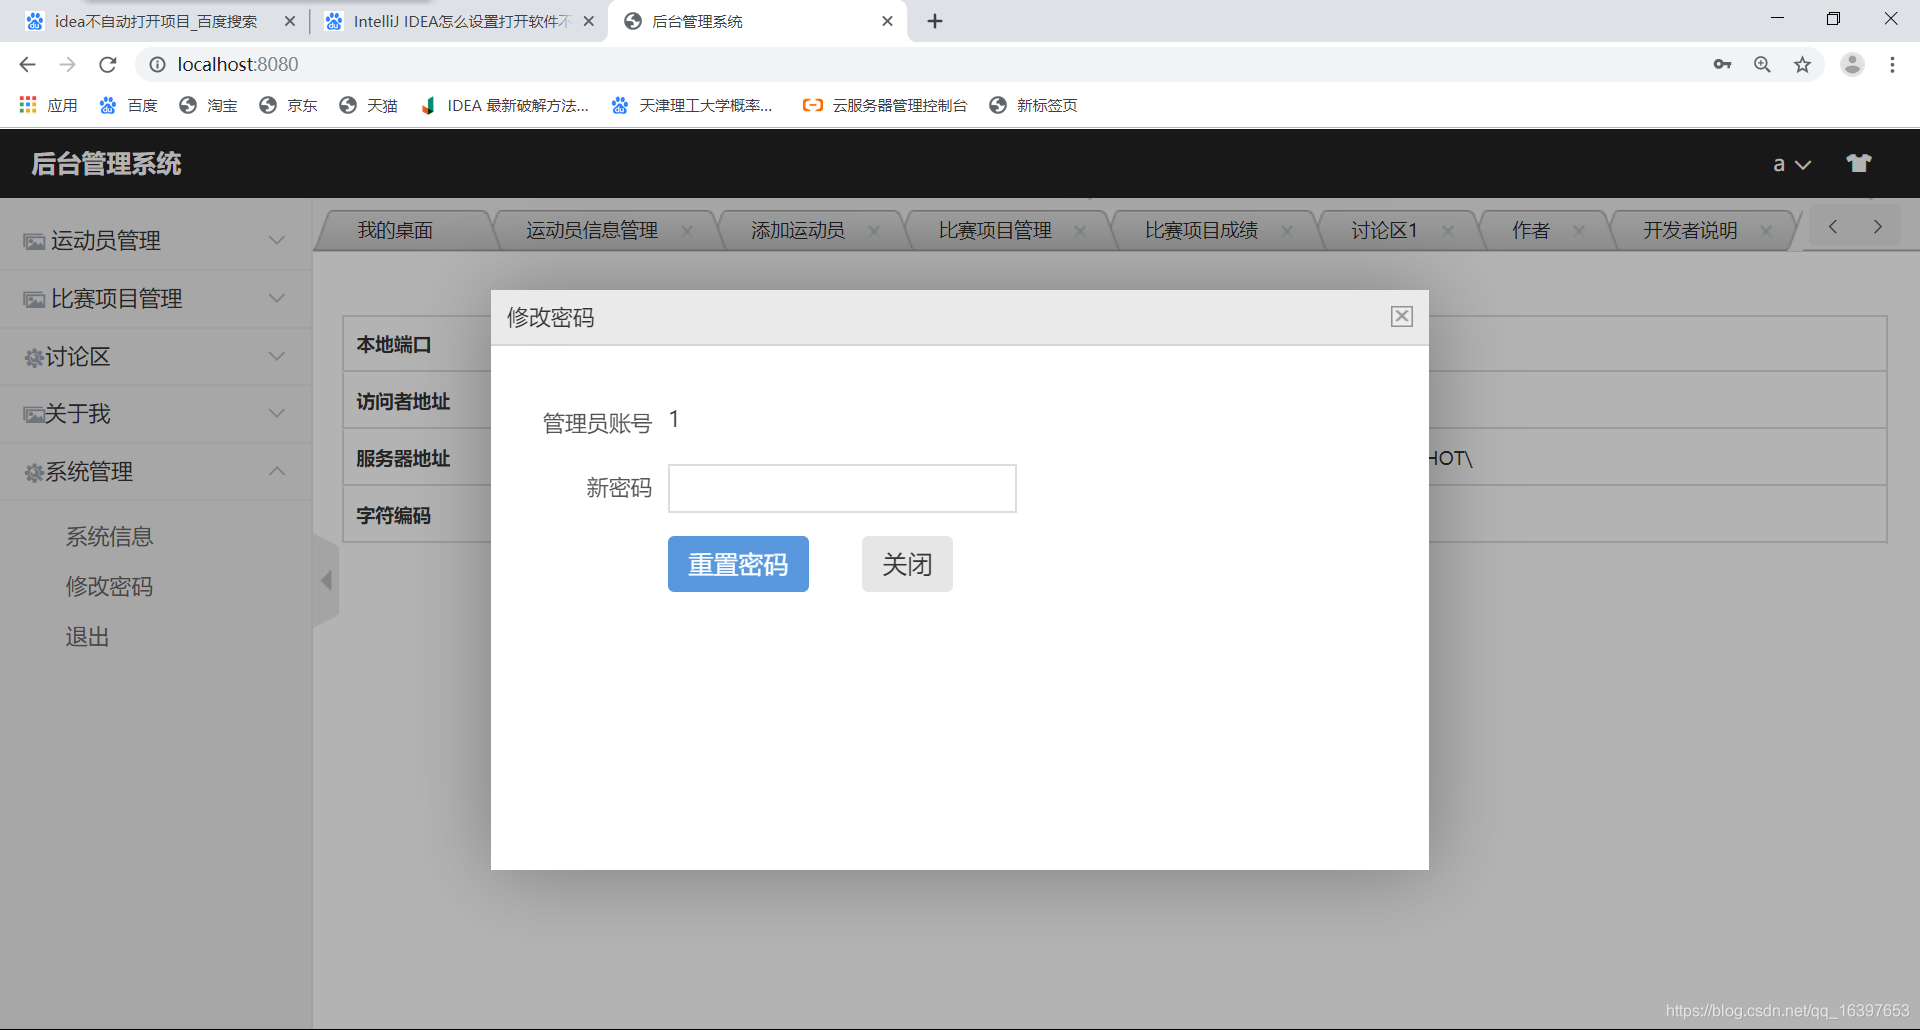Open the 应用 apps bookmark
The width and height of the screenshot is (1920, 1030).
point(48,105)
